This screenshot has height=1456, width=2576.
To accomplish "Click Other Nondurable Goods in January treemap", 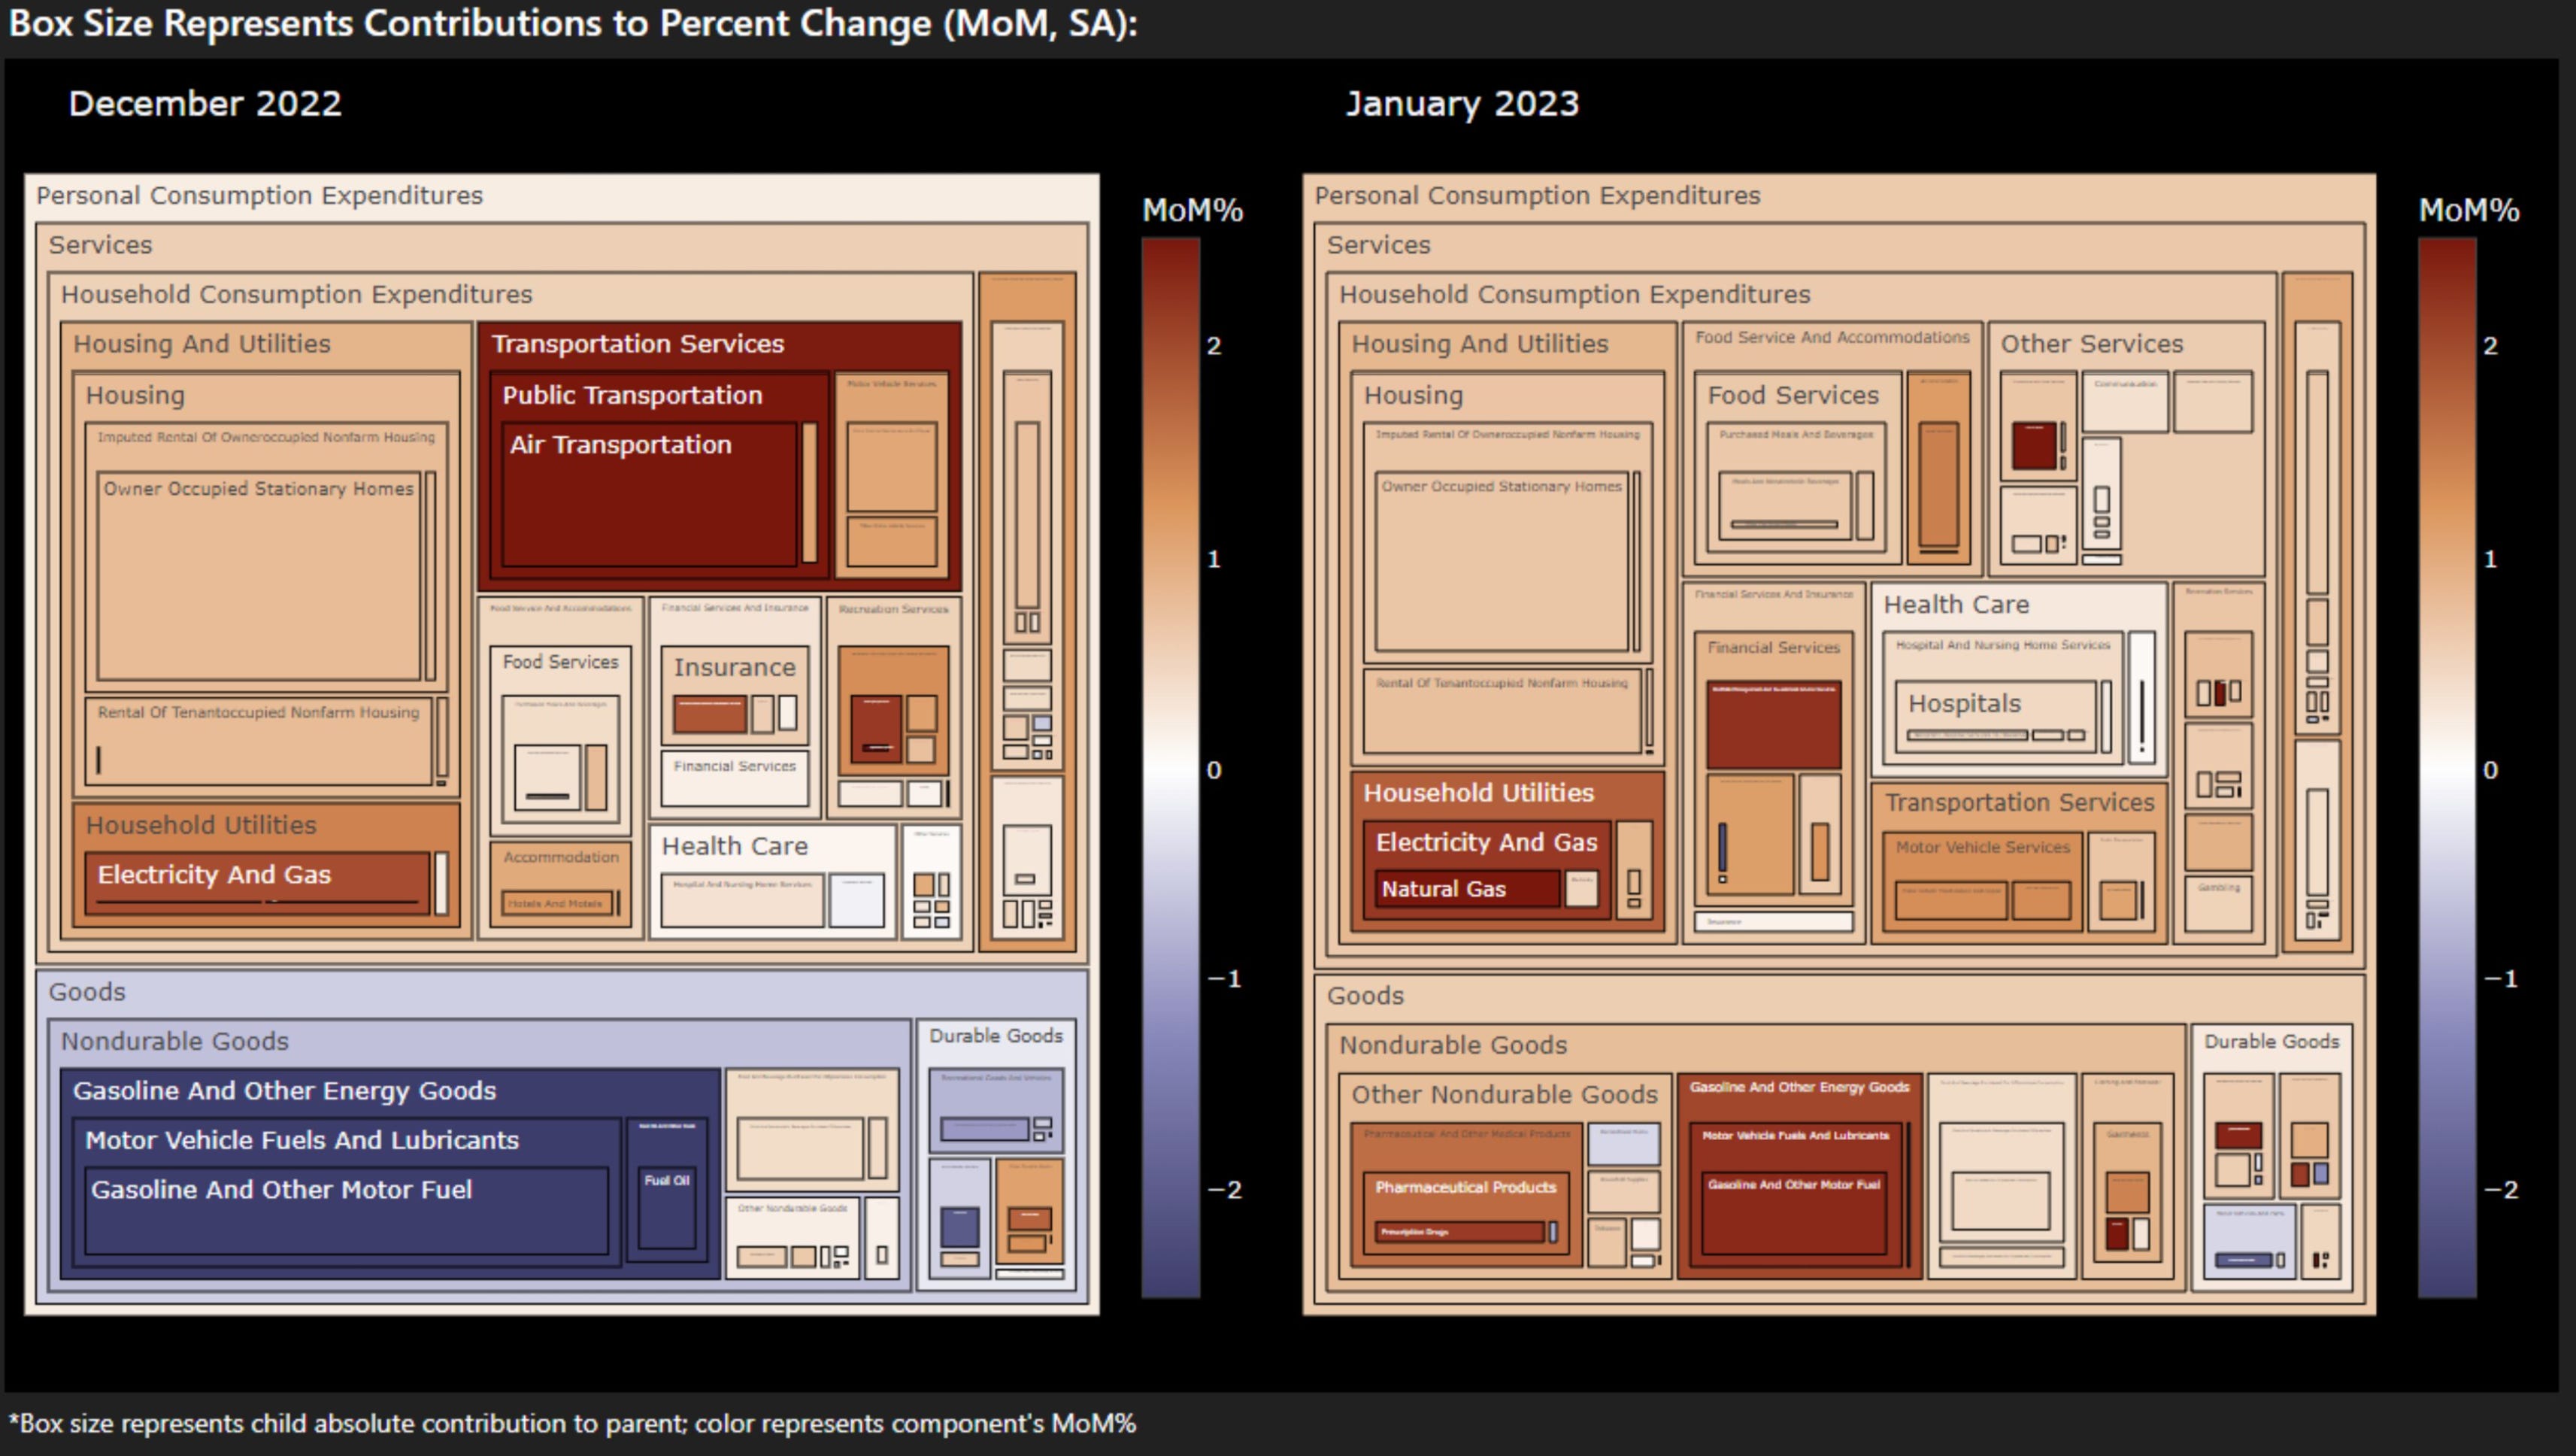I will [x=1504, y=1095].
